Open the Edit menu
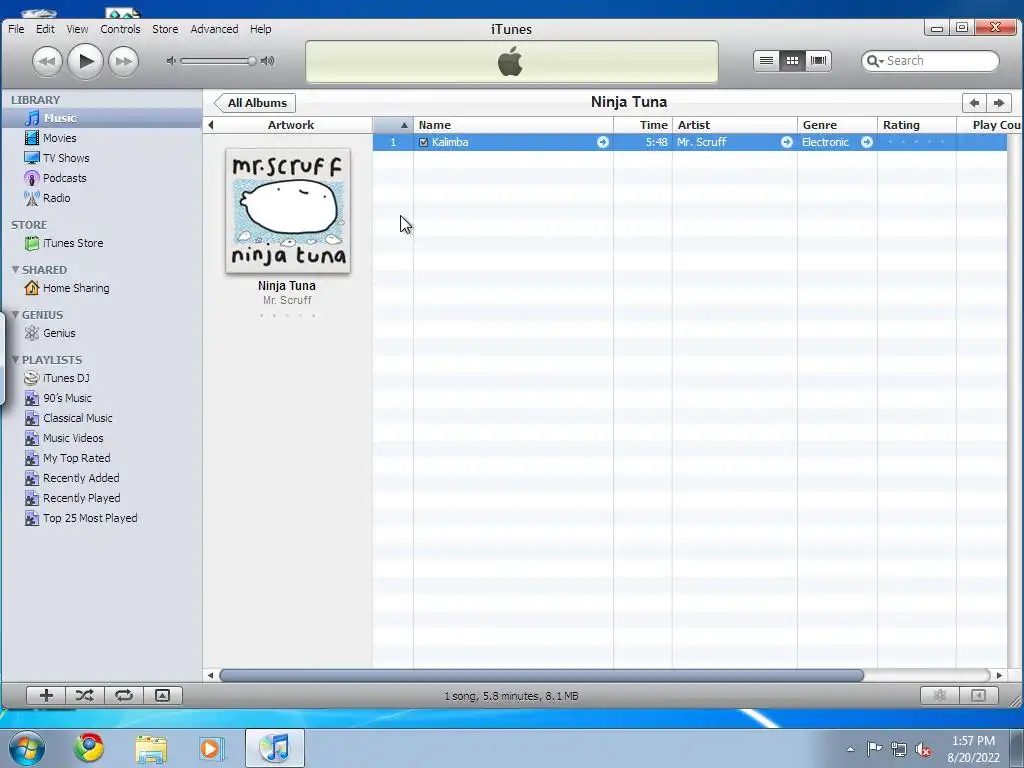This screenshot has width=1024, height=768. 45,29
